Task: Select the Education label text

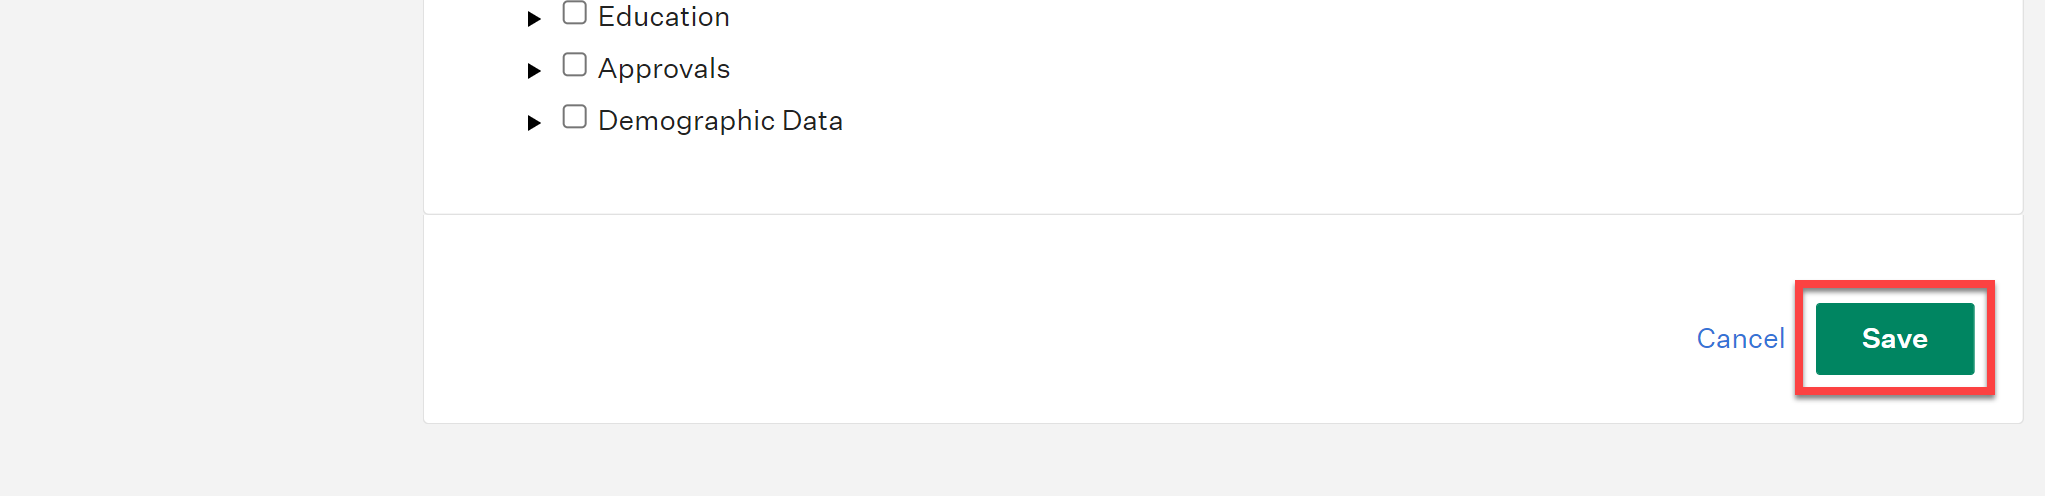Action: coord(664,17)
